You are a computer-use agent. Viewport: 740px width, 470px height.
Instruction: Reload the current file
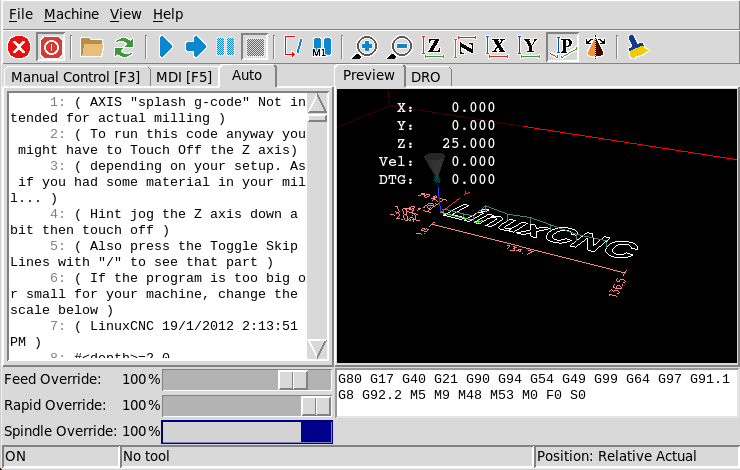click(124, 47)
